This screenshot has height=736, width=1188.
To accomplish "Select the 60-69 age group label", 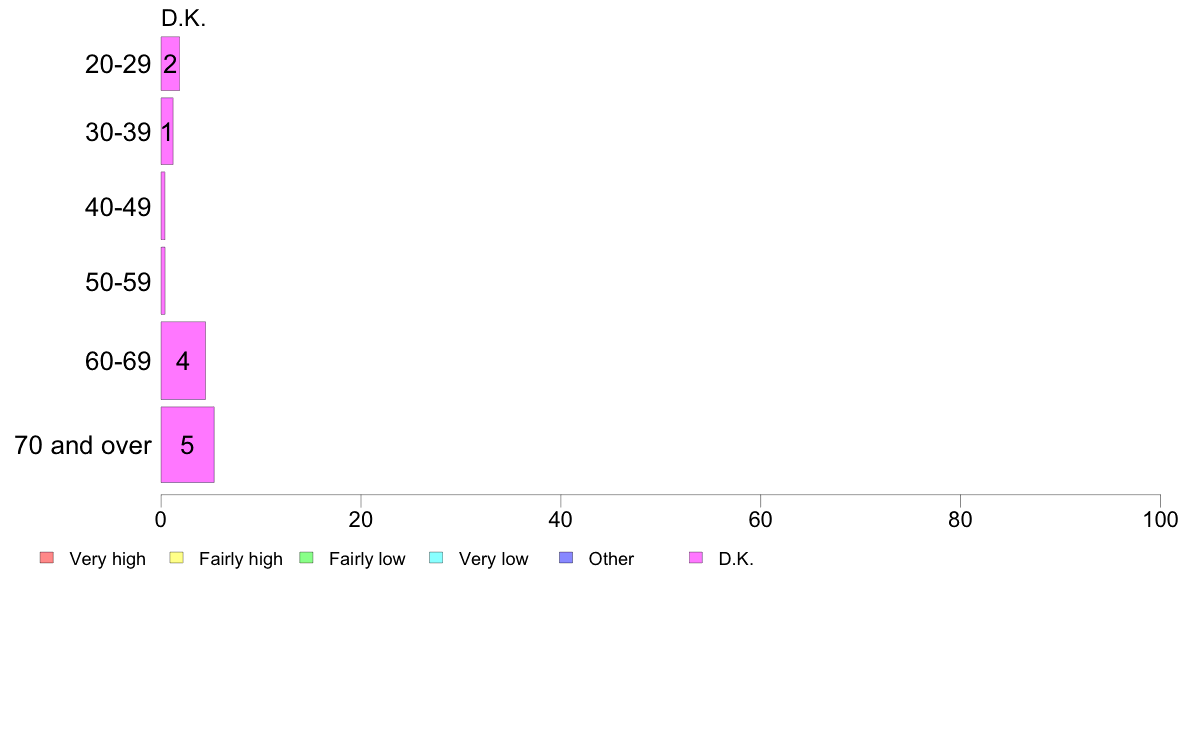I will click(118, 361).
